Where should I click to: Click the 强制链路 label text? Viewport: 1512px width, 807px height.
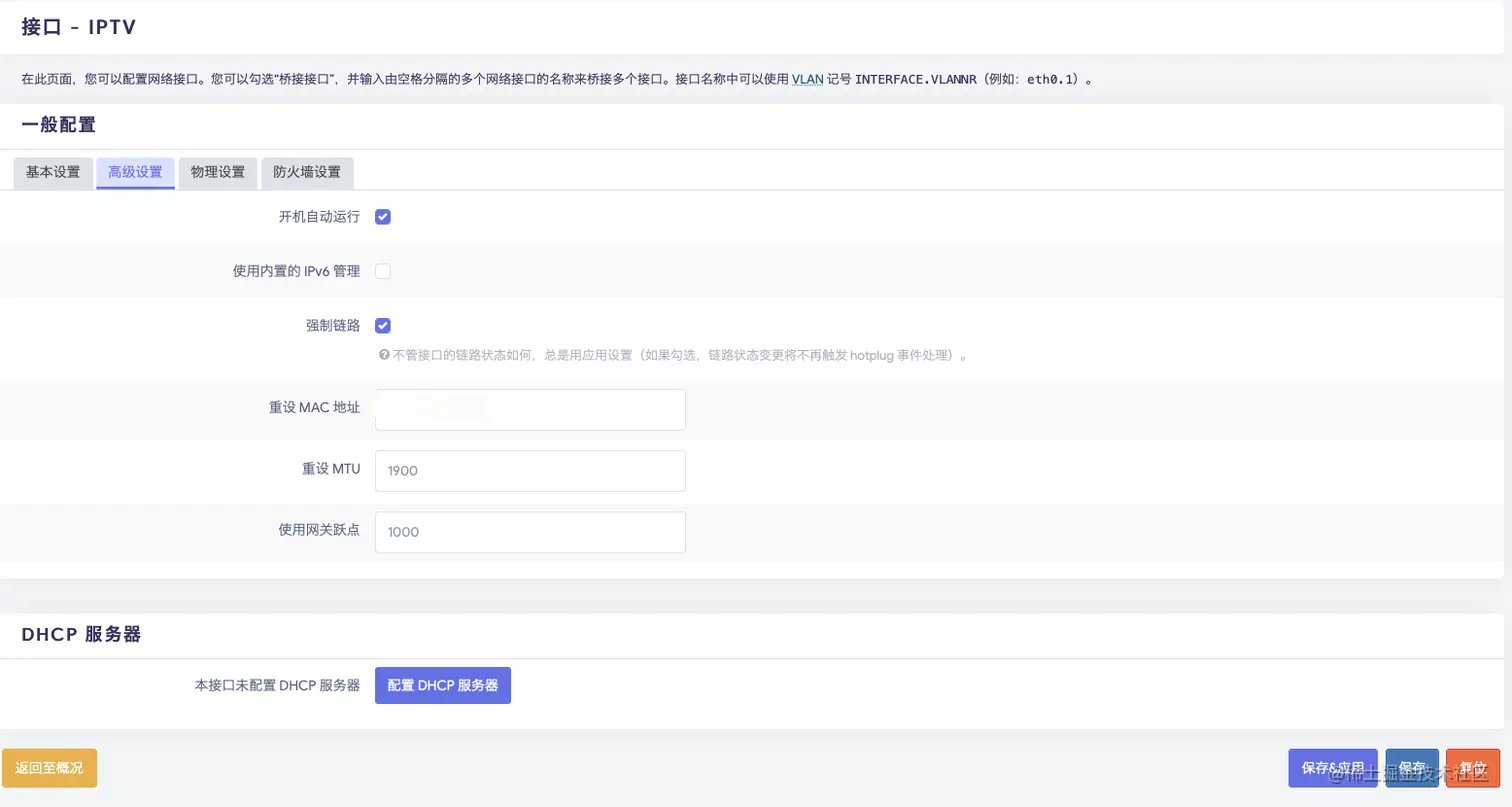[x=333, y=325]
